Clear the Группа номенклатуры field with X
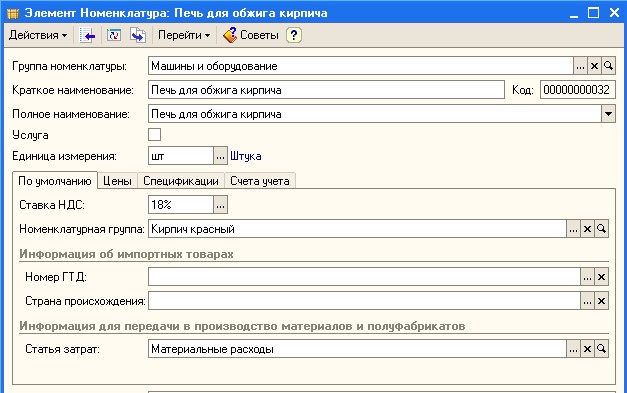The height and width of the screenshot is (393, 627). coord(595,66)
